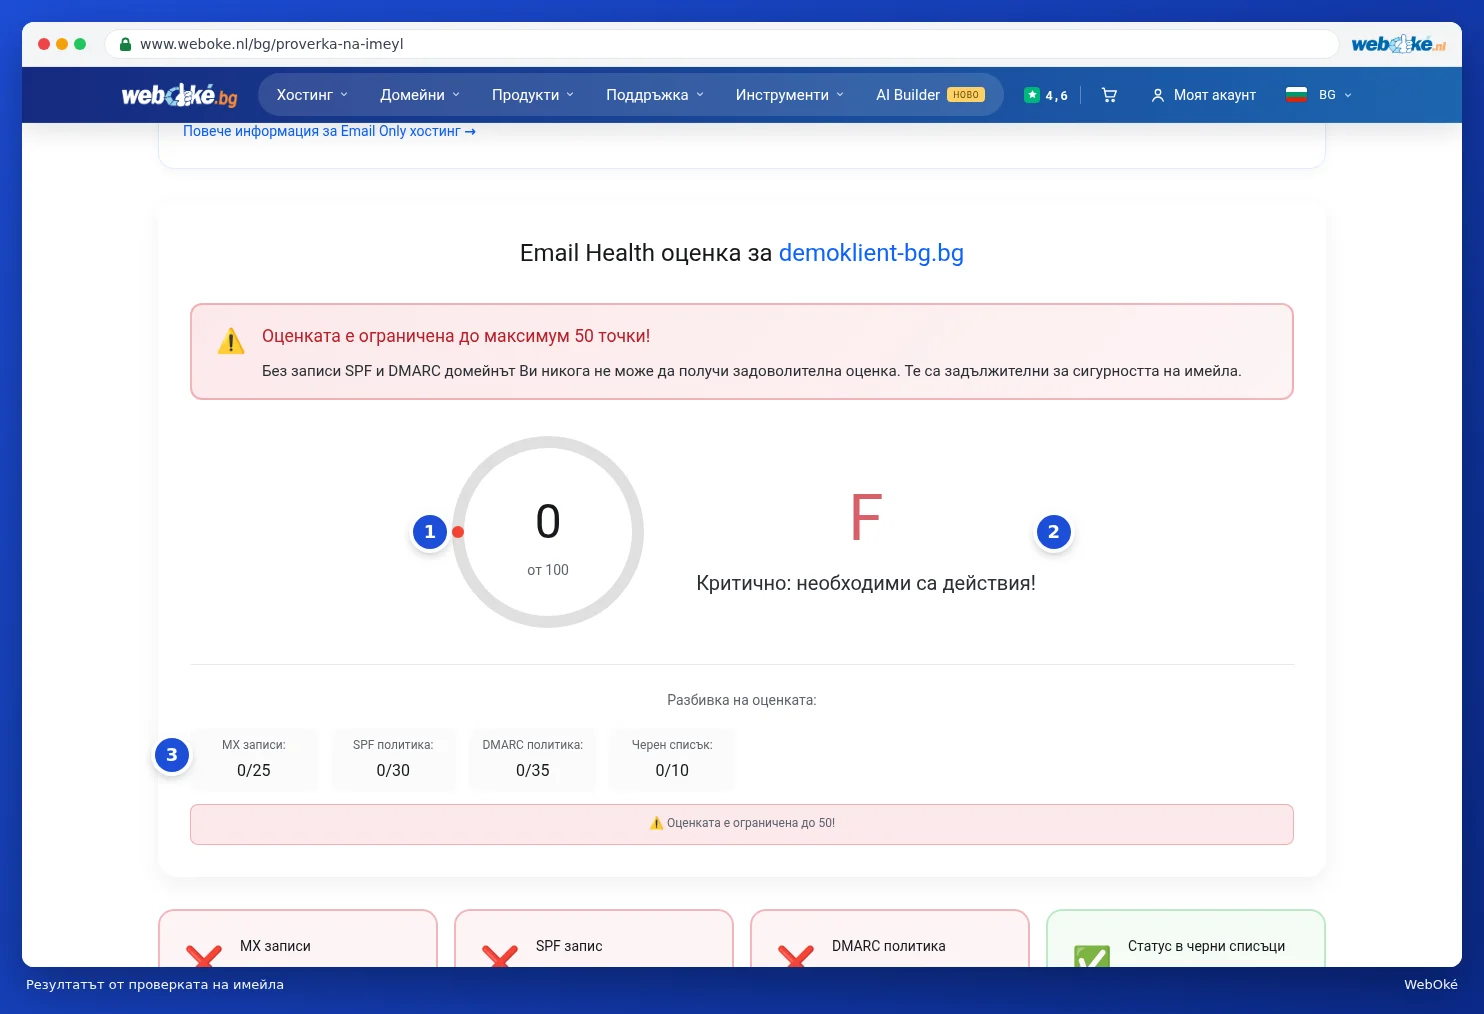Click the blue numbered marker 3
Image resolution: width=1484 pixels, height=1014 pixels.
(172, 755)
